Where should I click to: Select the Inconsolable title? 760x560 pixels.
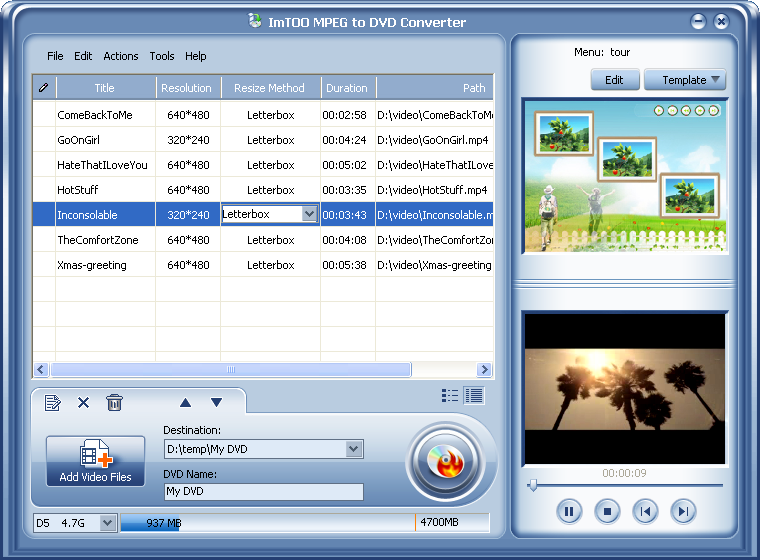87,215
